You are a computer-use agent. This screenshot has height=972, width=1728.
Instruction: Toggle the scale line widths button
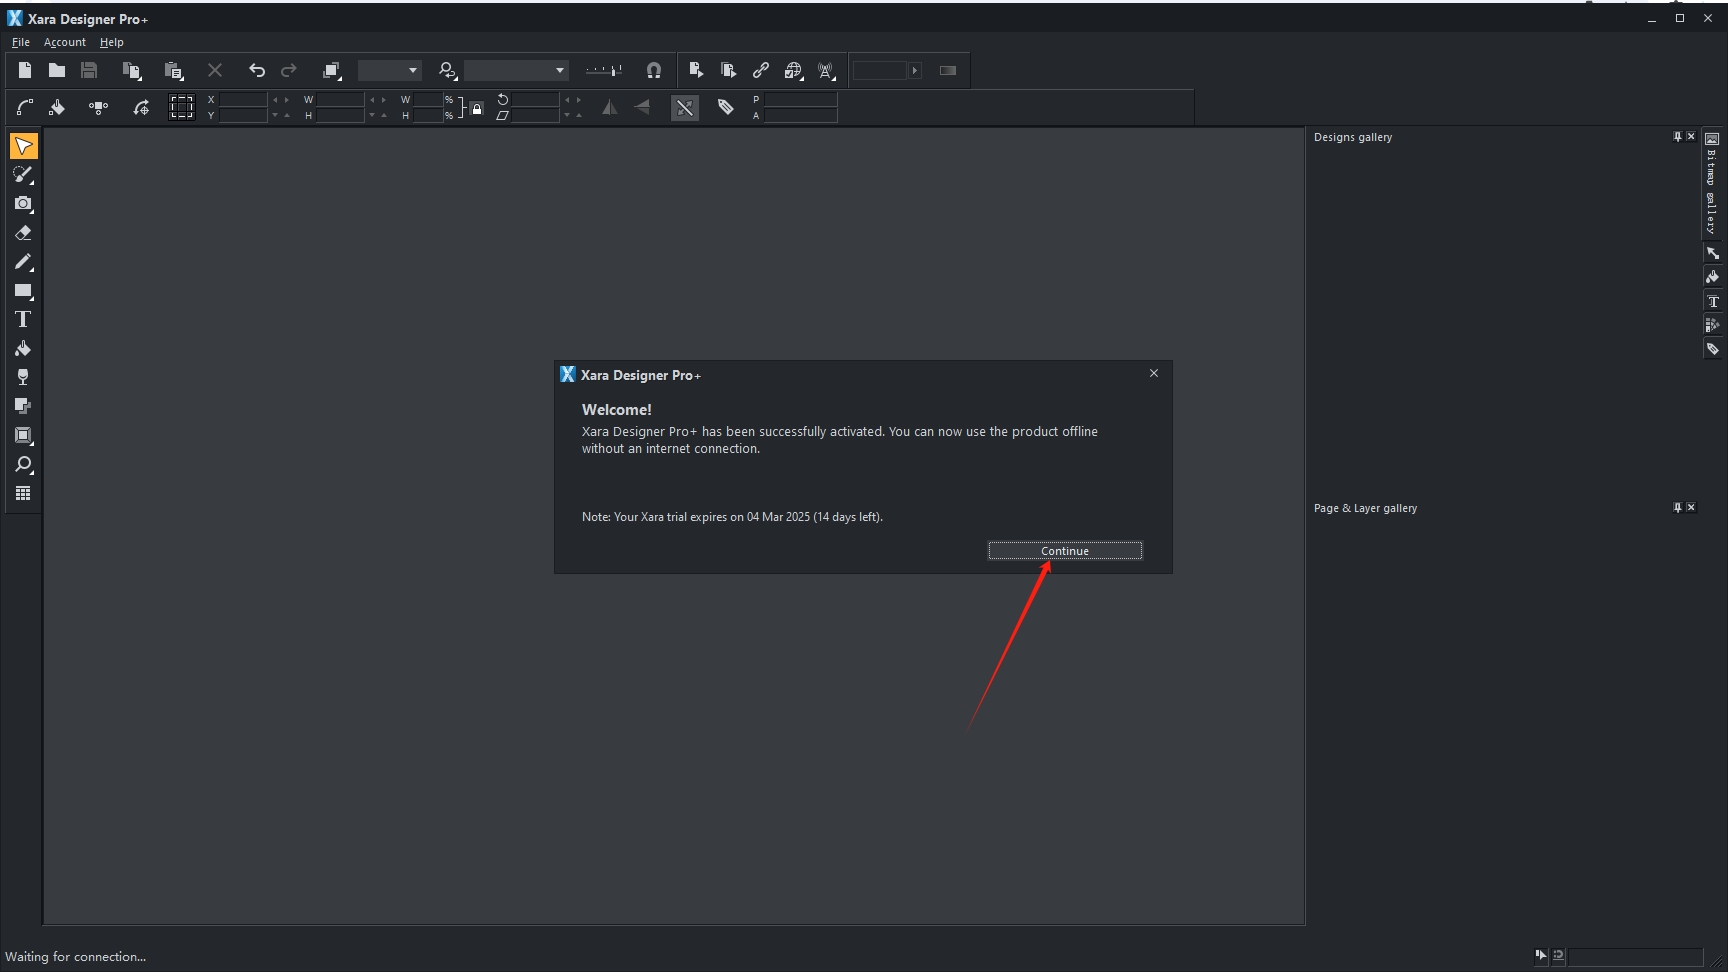(685, 108)
